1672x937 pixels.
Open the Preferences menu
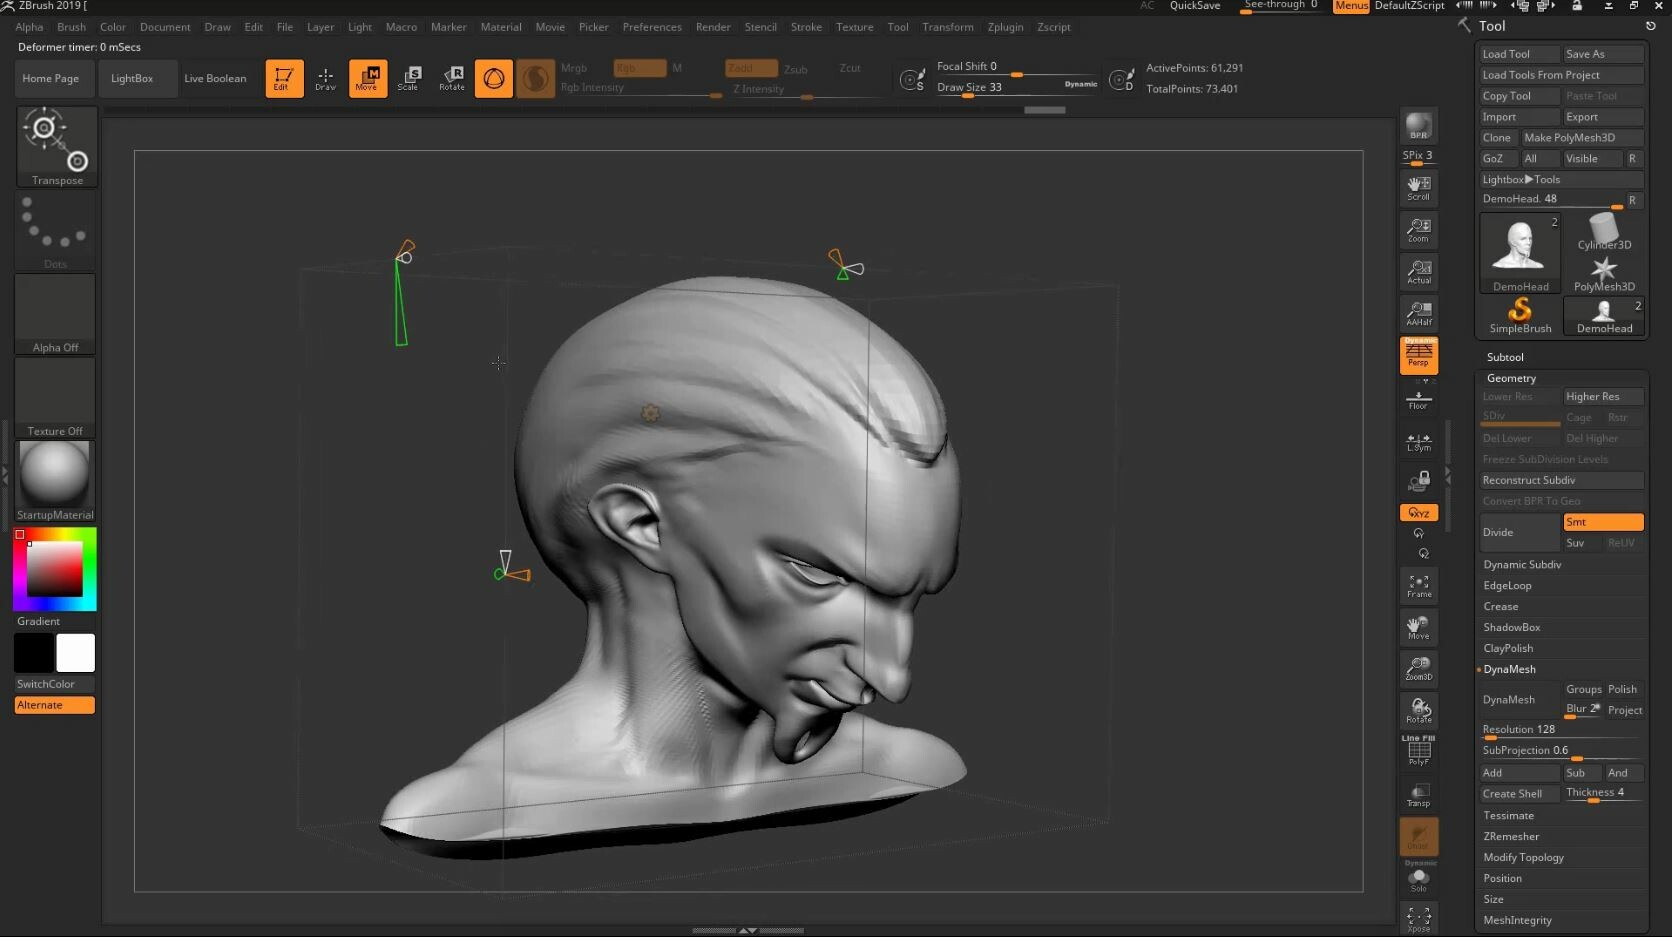[x=652, y=27]
